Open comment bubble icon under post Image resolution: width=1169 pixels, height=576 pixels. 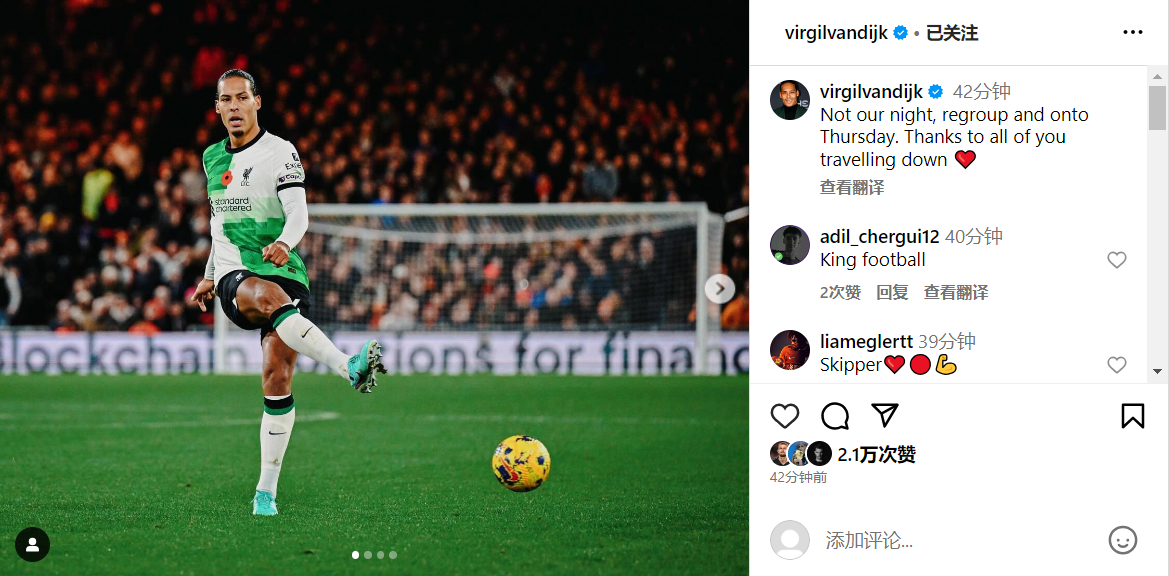[x=835, y=416]
